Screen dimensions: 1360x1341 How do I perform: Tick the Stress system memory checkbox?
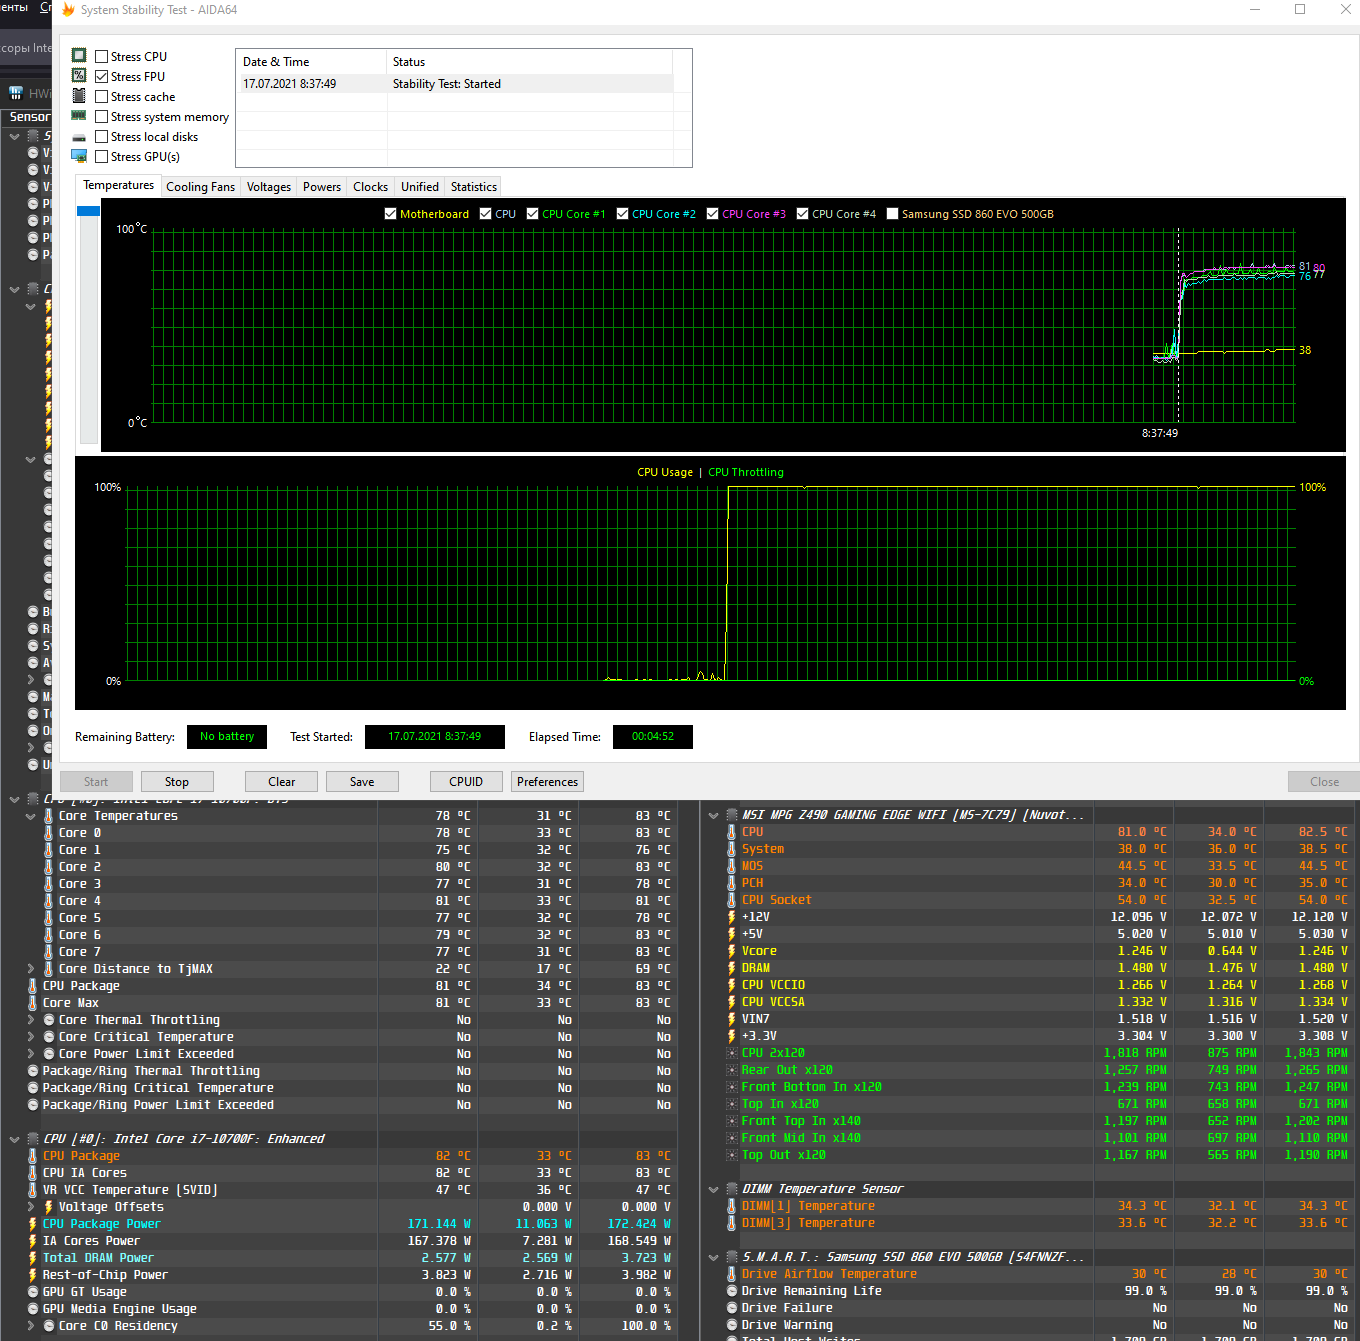[x=101, y=117]
